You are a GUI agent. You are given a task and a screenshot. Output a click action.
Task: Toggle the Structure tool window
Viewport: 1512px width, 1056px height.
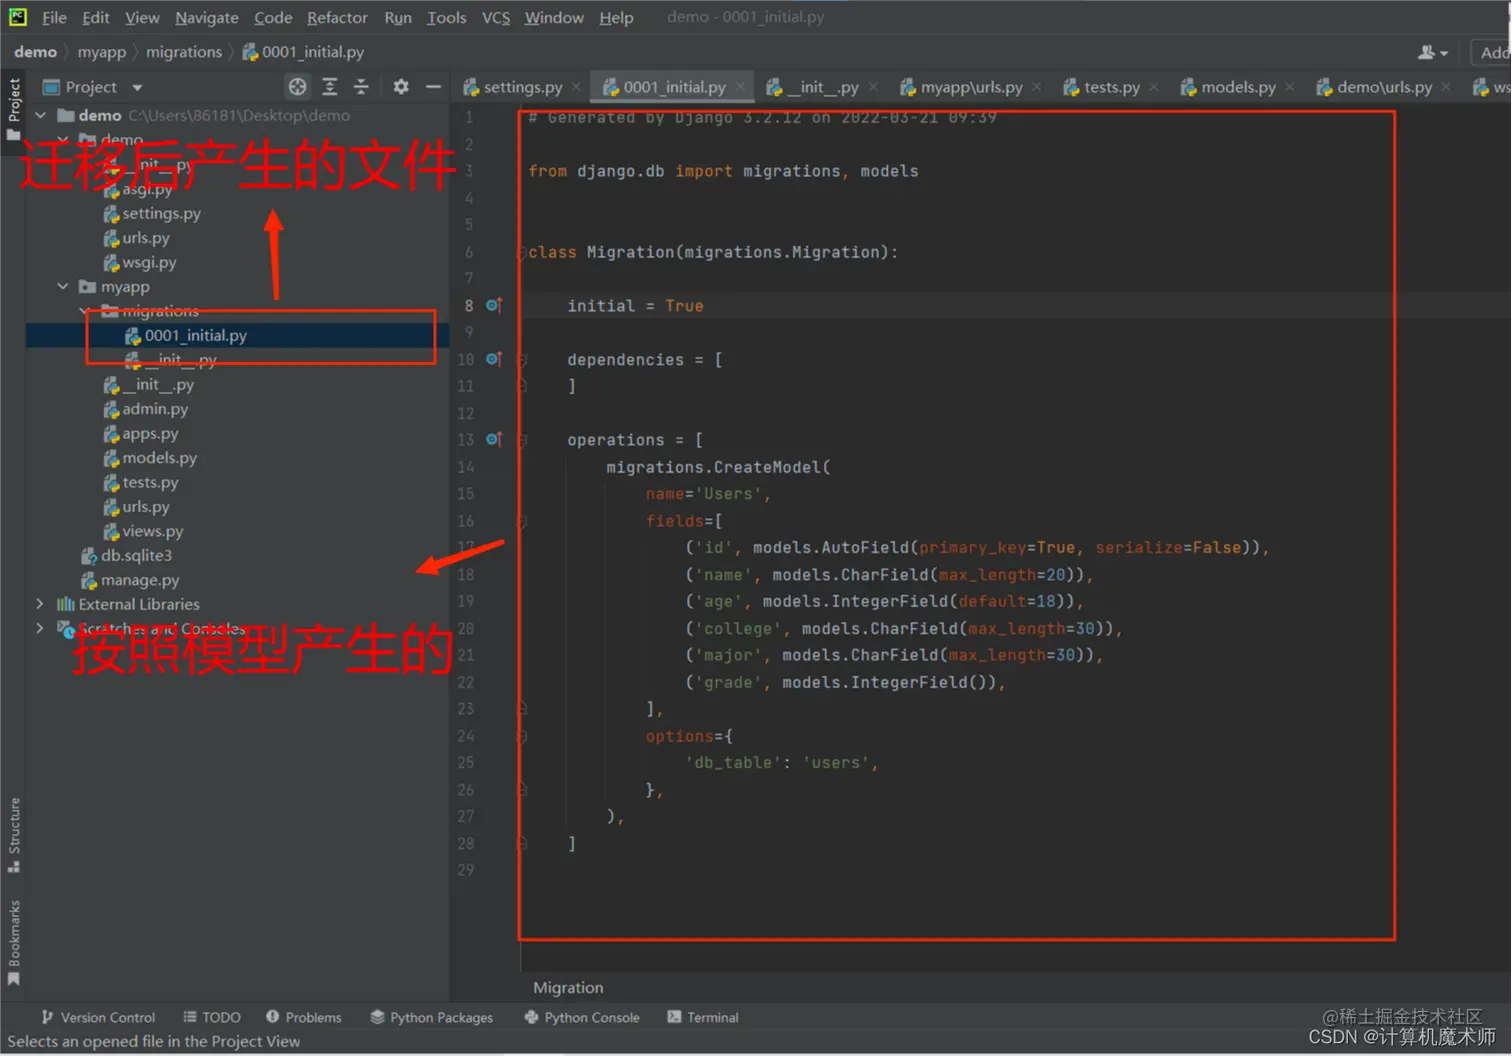click(x=14, y=834)
